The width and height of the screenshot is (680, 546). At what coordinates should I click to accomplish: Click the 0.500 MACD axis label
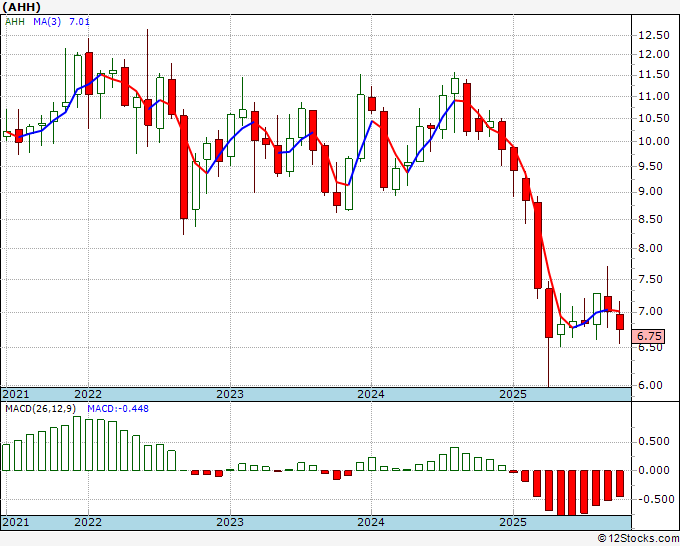point(654,441)
